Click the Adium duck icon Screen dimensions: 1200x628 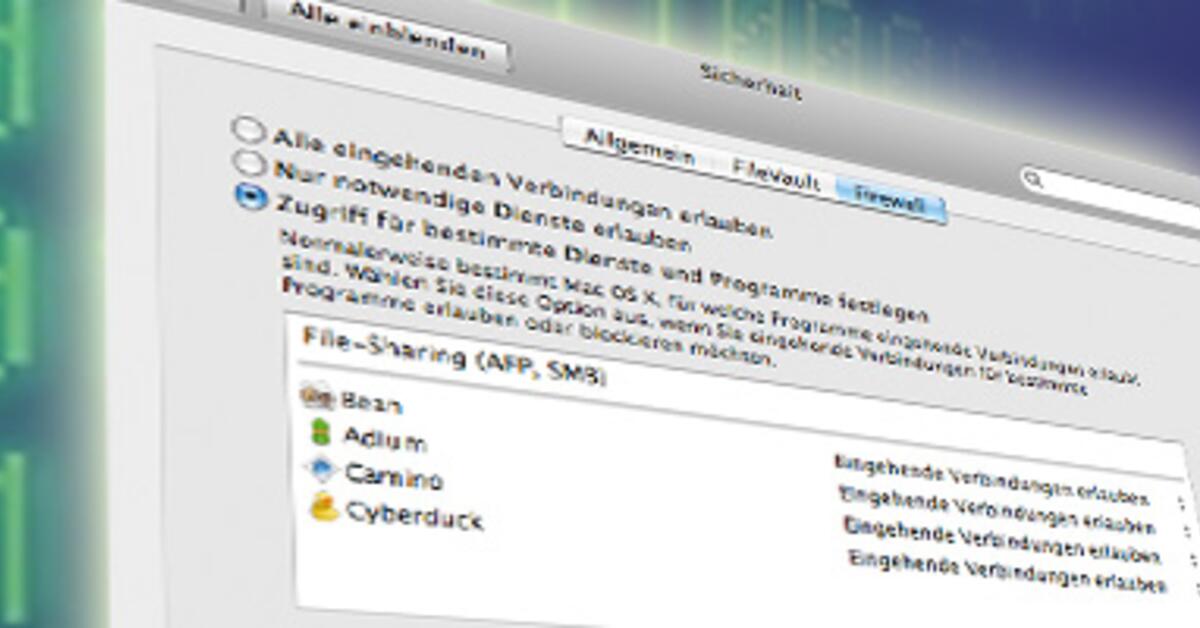321,430
